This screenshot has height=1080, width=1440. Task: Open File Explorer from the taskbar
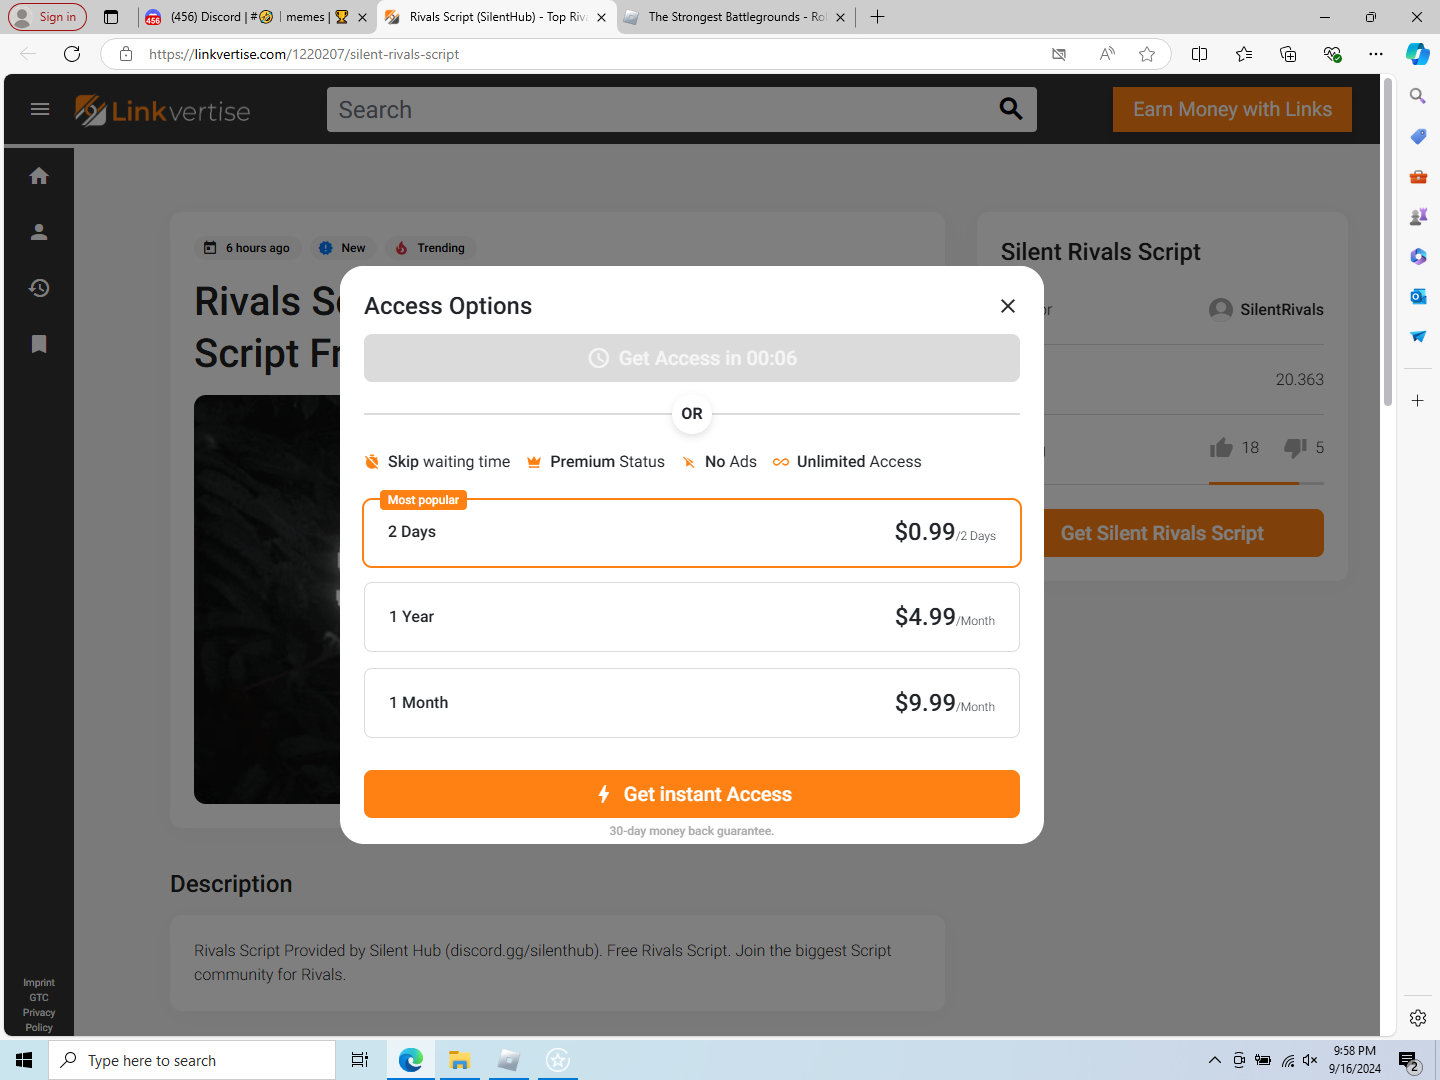point(459,1060)
